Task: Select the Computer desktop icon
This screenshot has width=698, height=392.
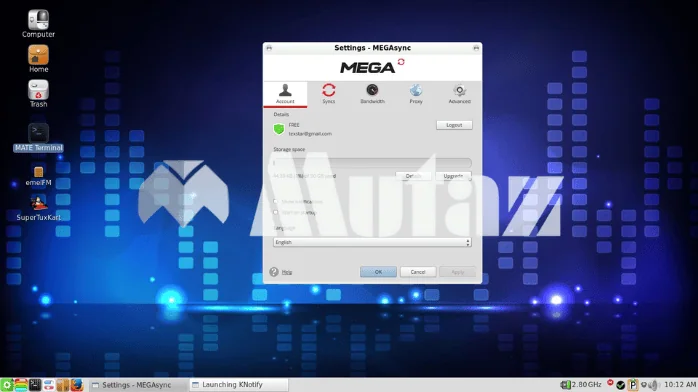Action: pyautogui.click(x=38, y=24)
